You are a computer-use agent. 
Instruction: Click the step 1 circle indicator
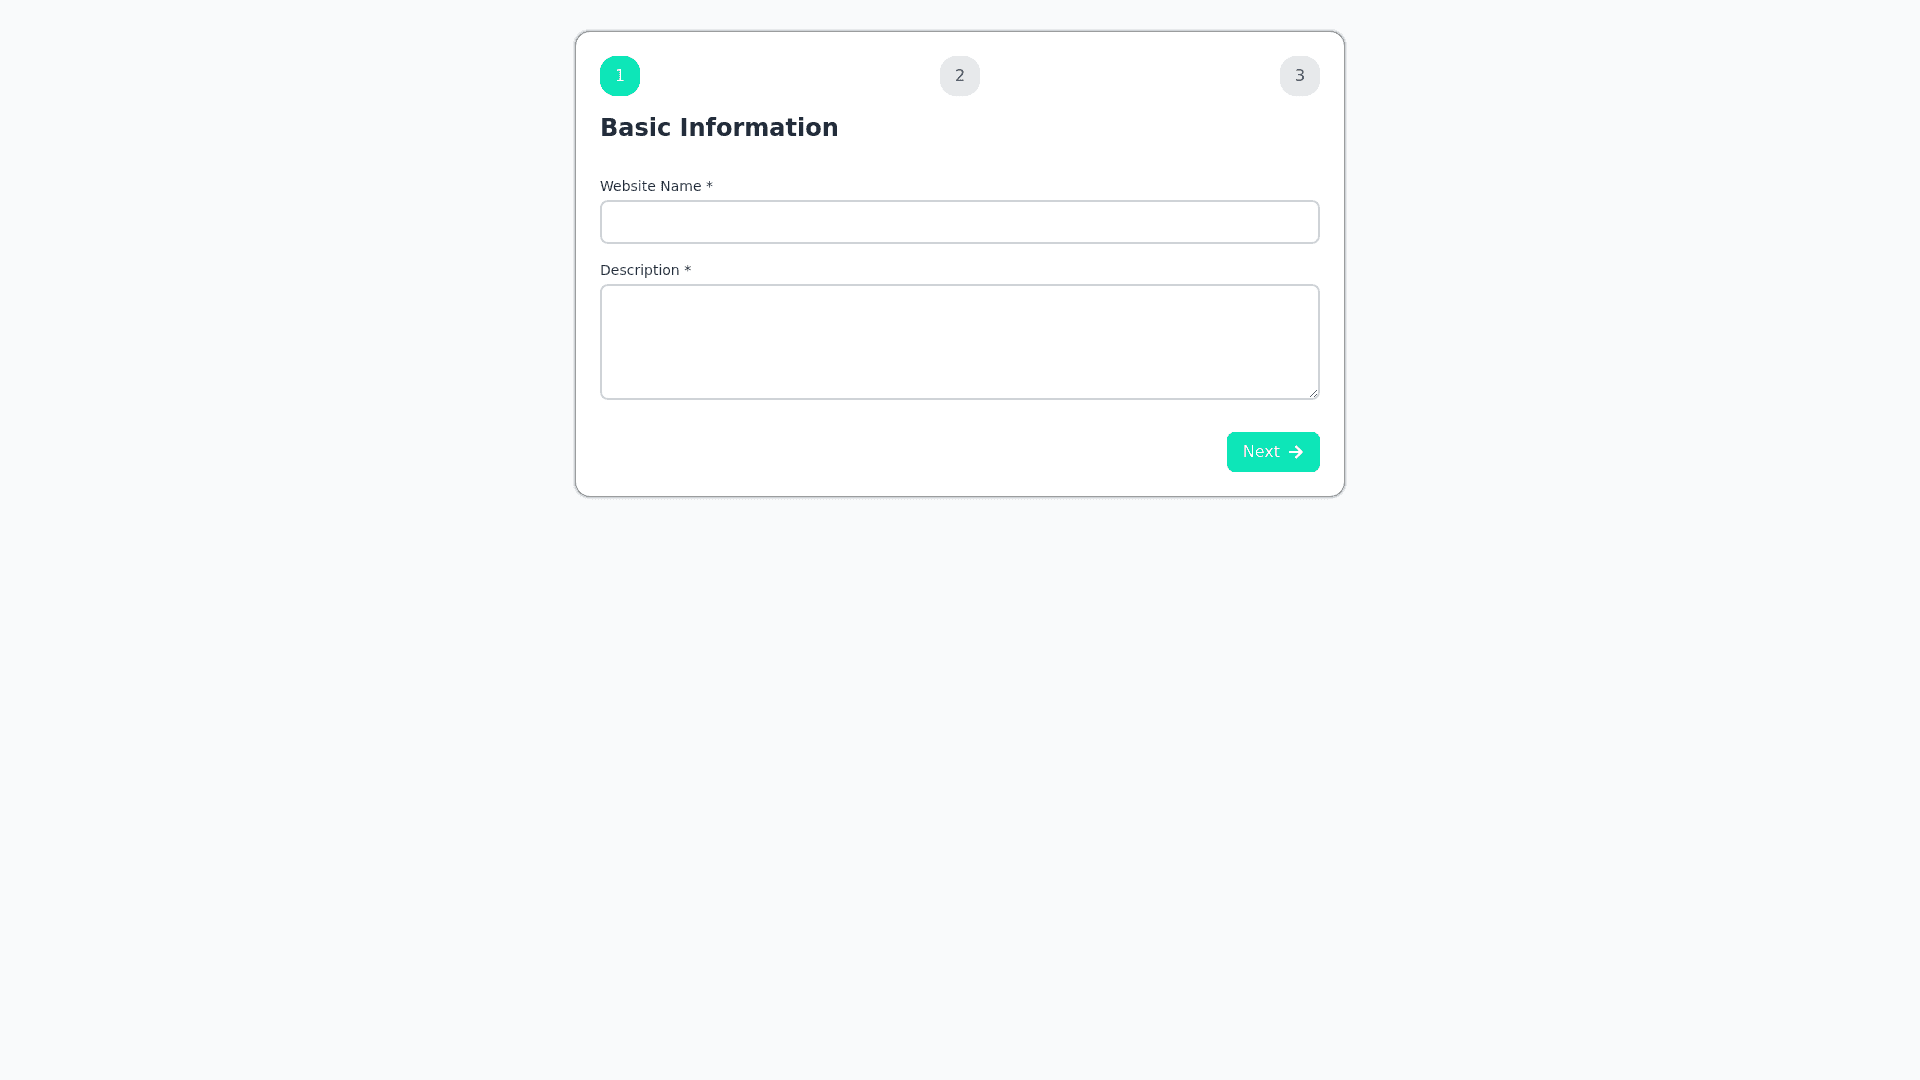tap(620, 76)
